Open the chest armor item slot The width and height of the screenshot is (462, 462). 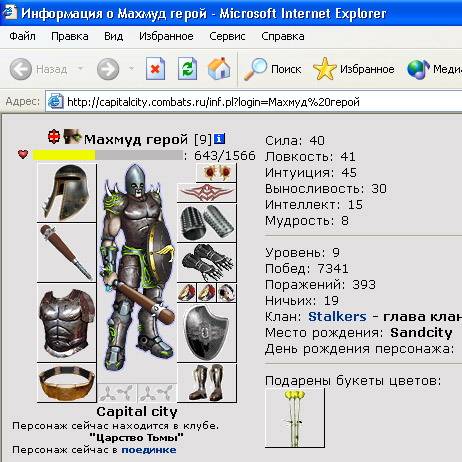coord(67,322)
